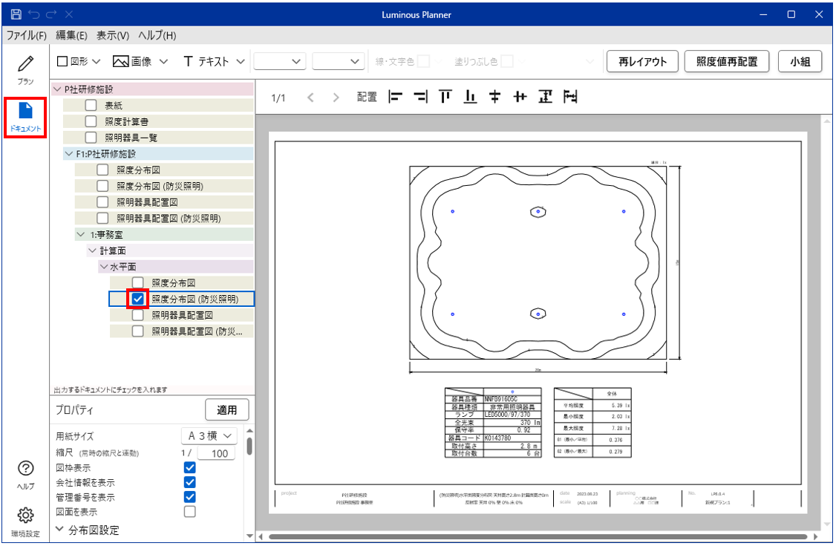Check the 照度計算書 checkbox
835x545 pixels.
[x=91, y=121]
